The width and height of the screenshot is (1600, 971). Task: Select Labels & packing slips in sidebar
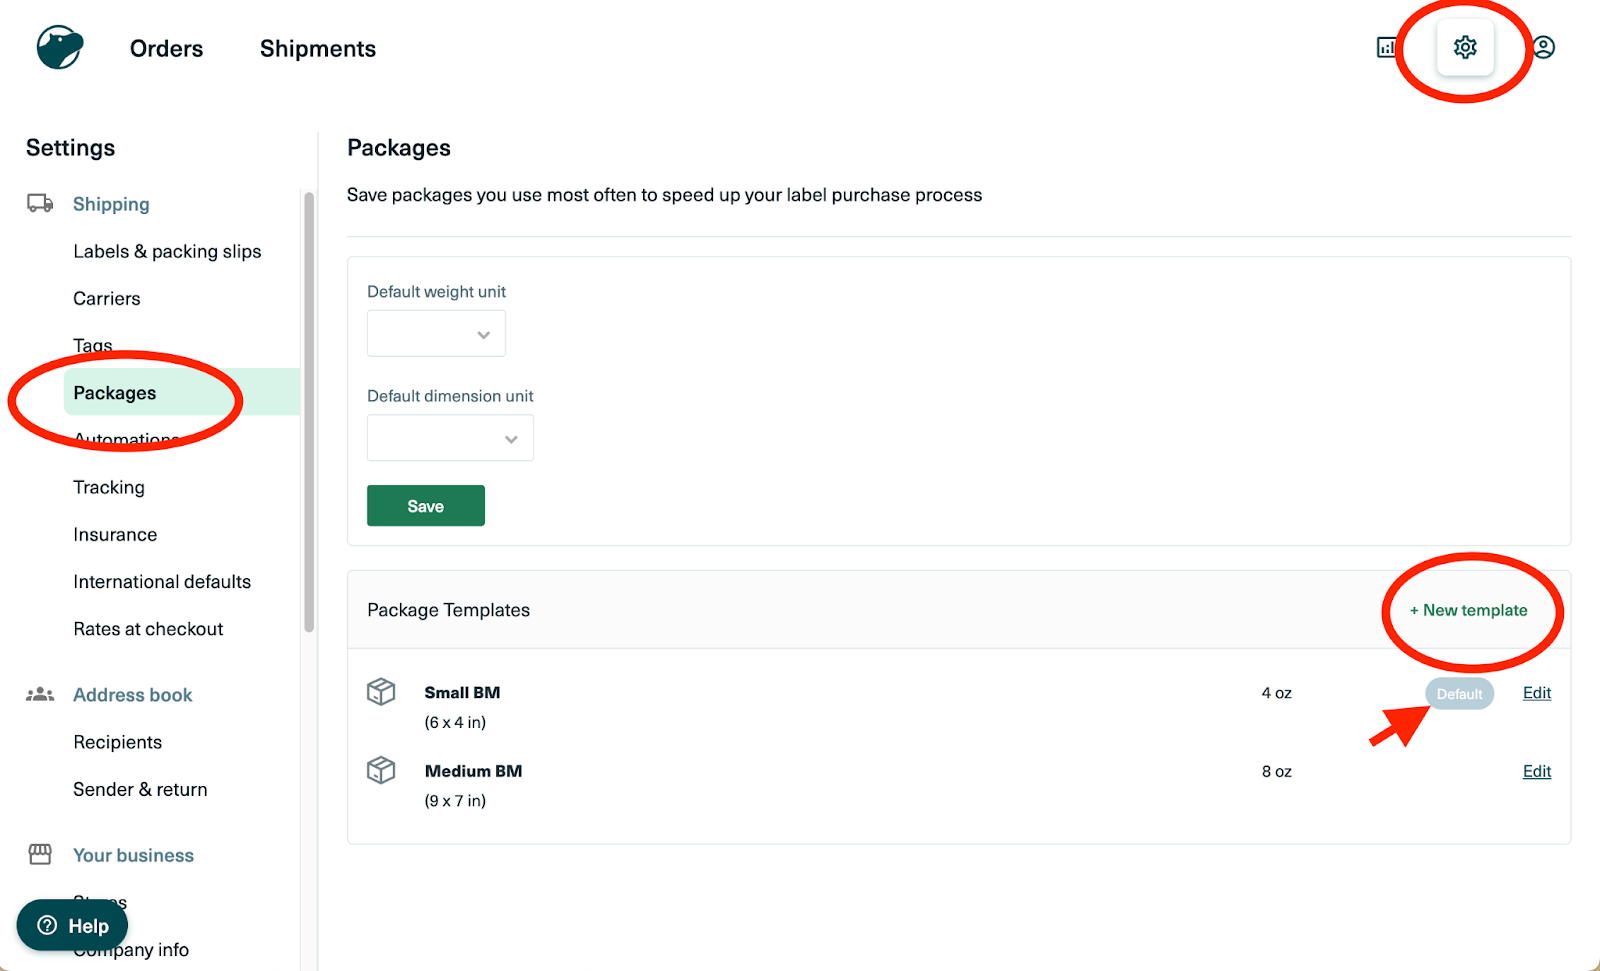point(167,251)
